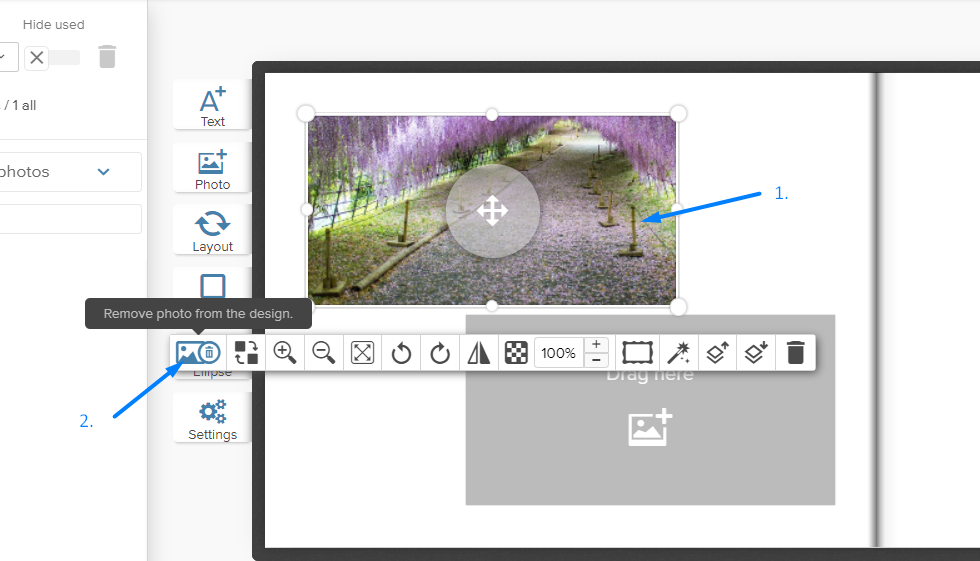980x561 pixels.
Task: Open the Settings tool
Action: click(212, 419)
